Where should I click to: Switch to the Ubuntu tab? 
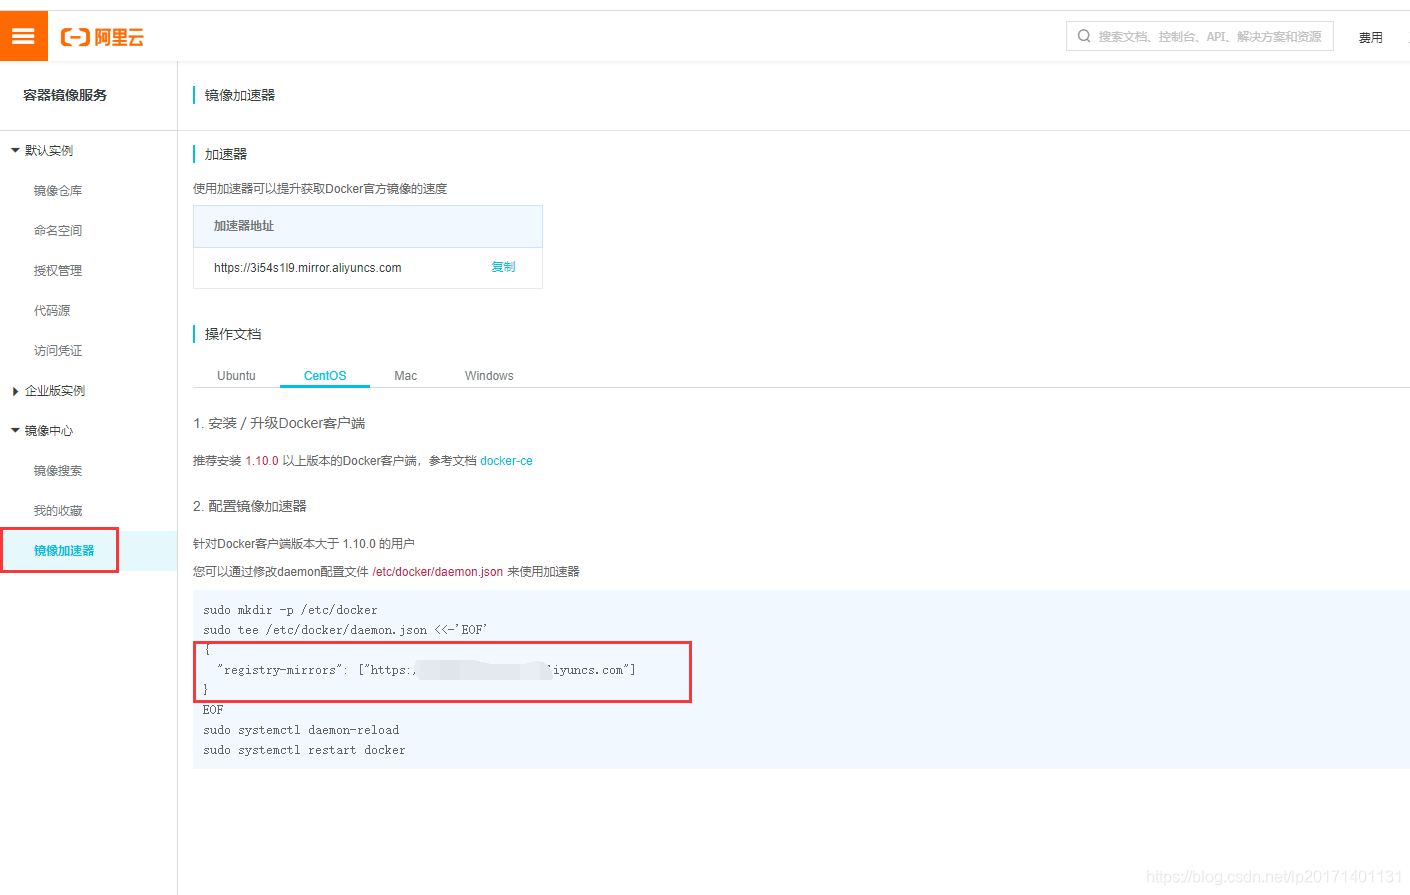236,376
